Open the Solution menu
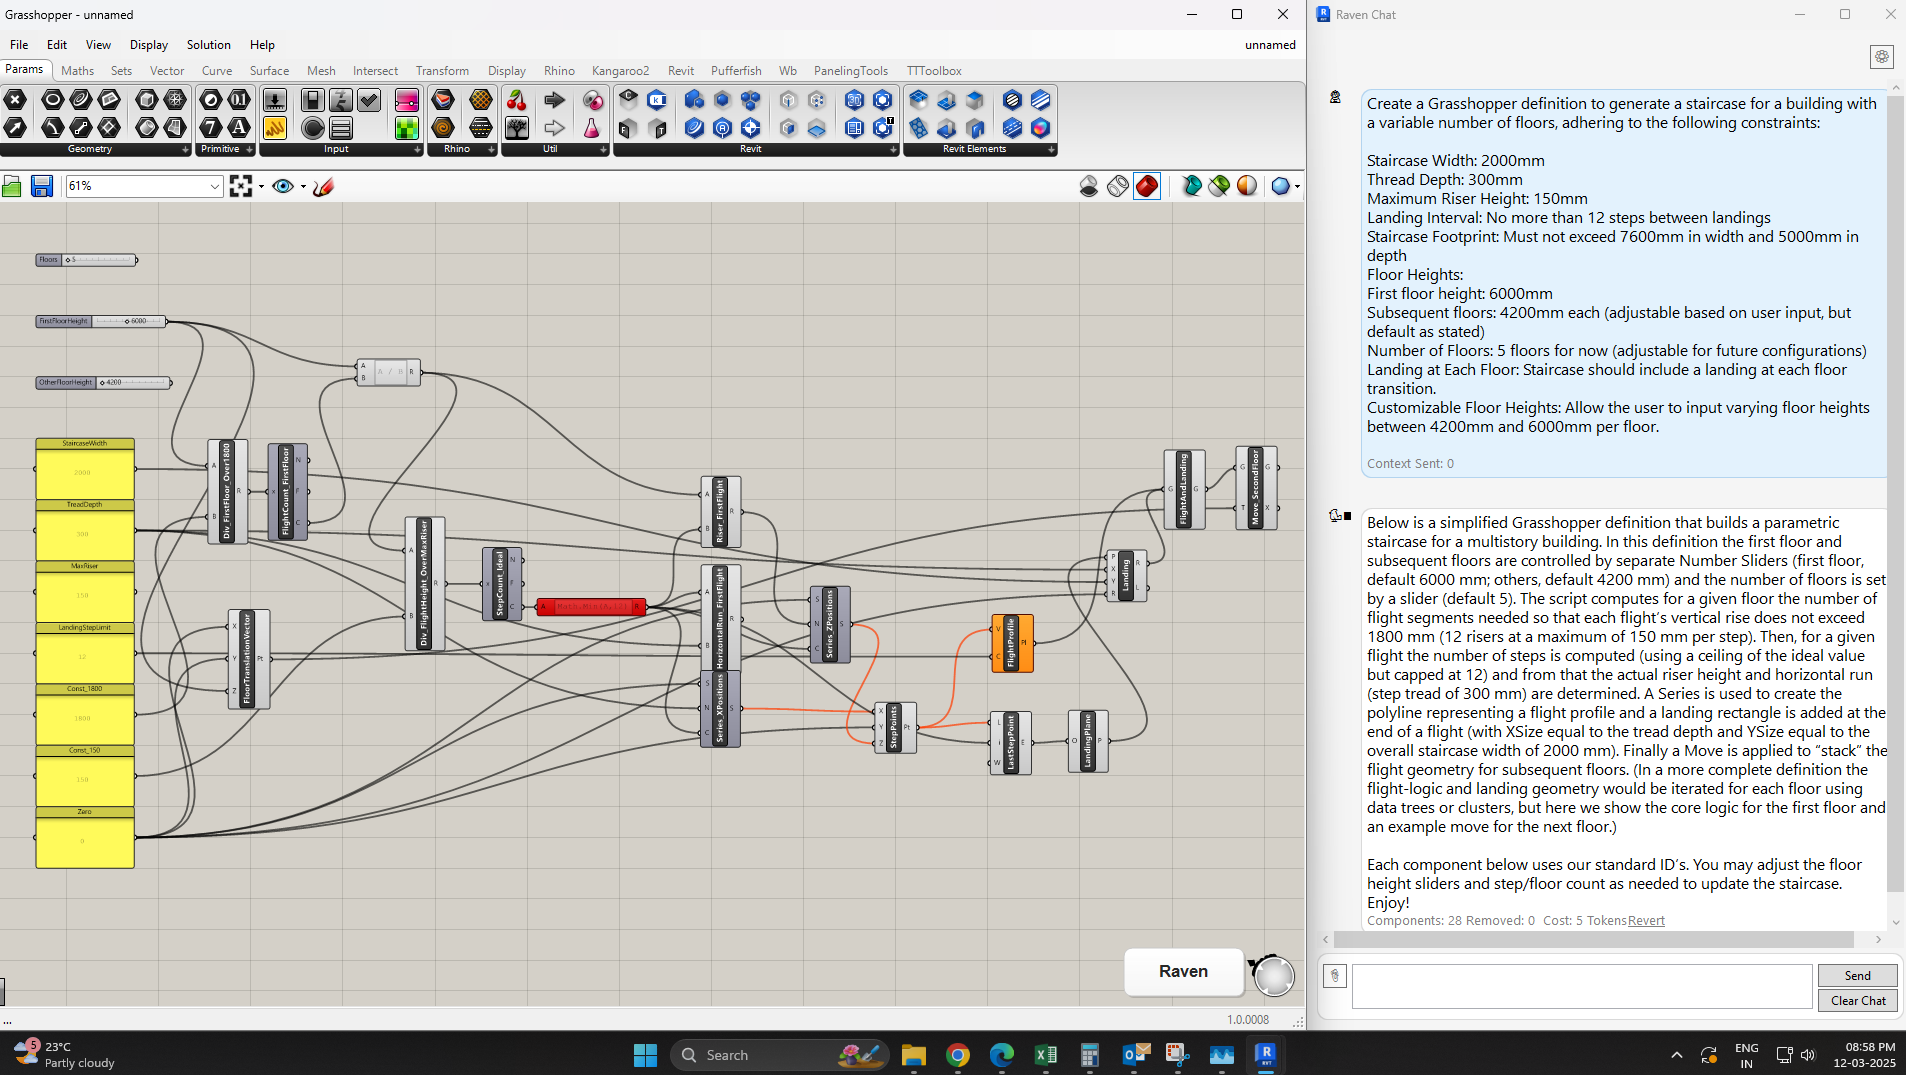Image resolution: width=1906 pixels, height=1075 pixels. click(208, 44)
